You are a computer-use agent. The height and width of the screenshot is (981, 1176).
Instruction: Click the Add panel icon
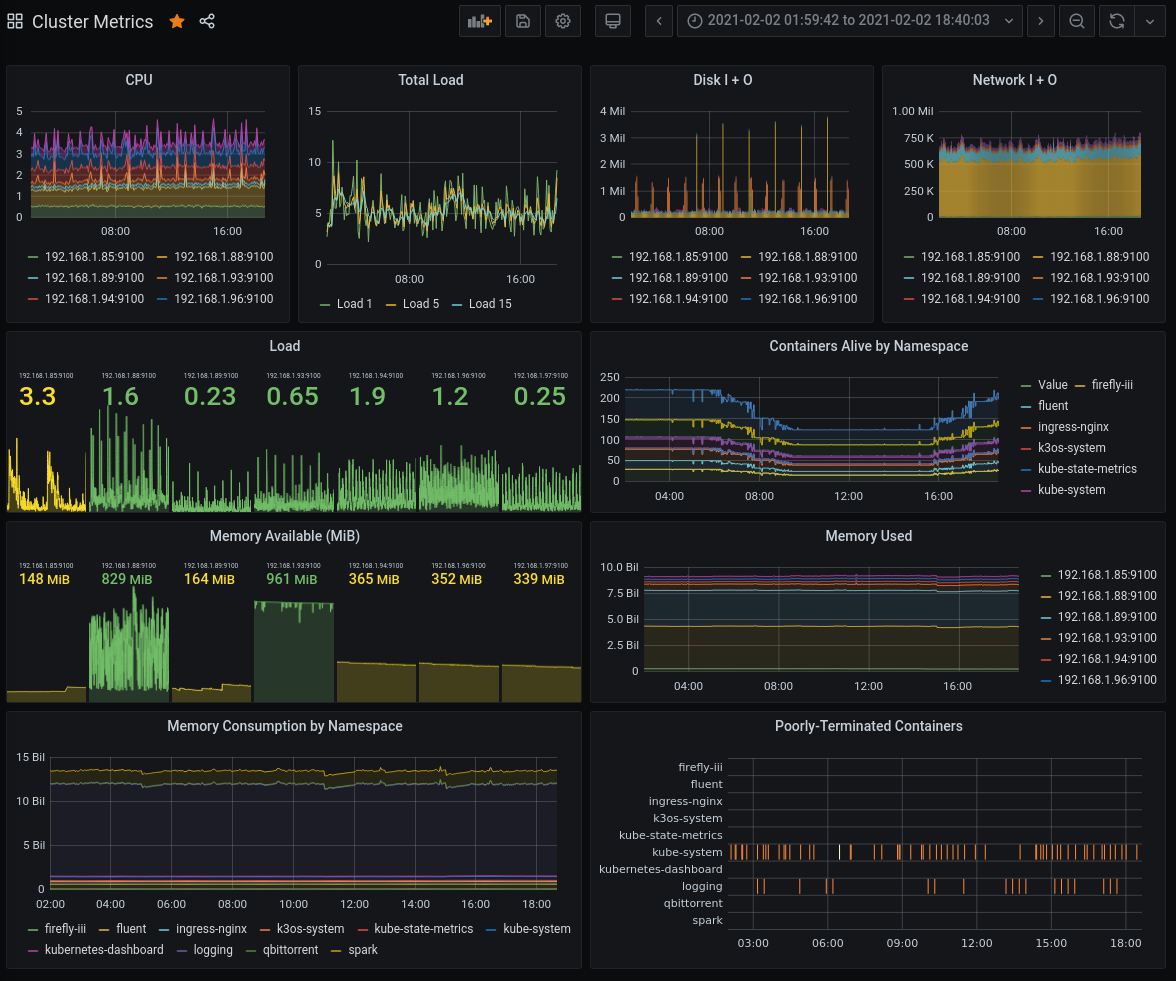pos(480,21)
